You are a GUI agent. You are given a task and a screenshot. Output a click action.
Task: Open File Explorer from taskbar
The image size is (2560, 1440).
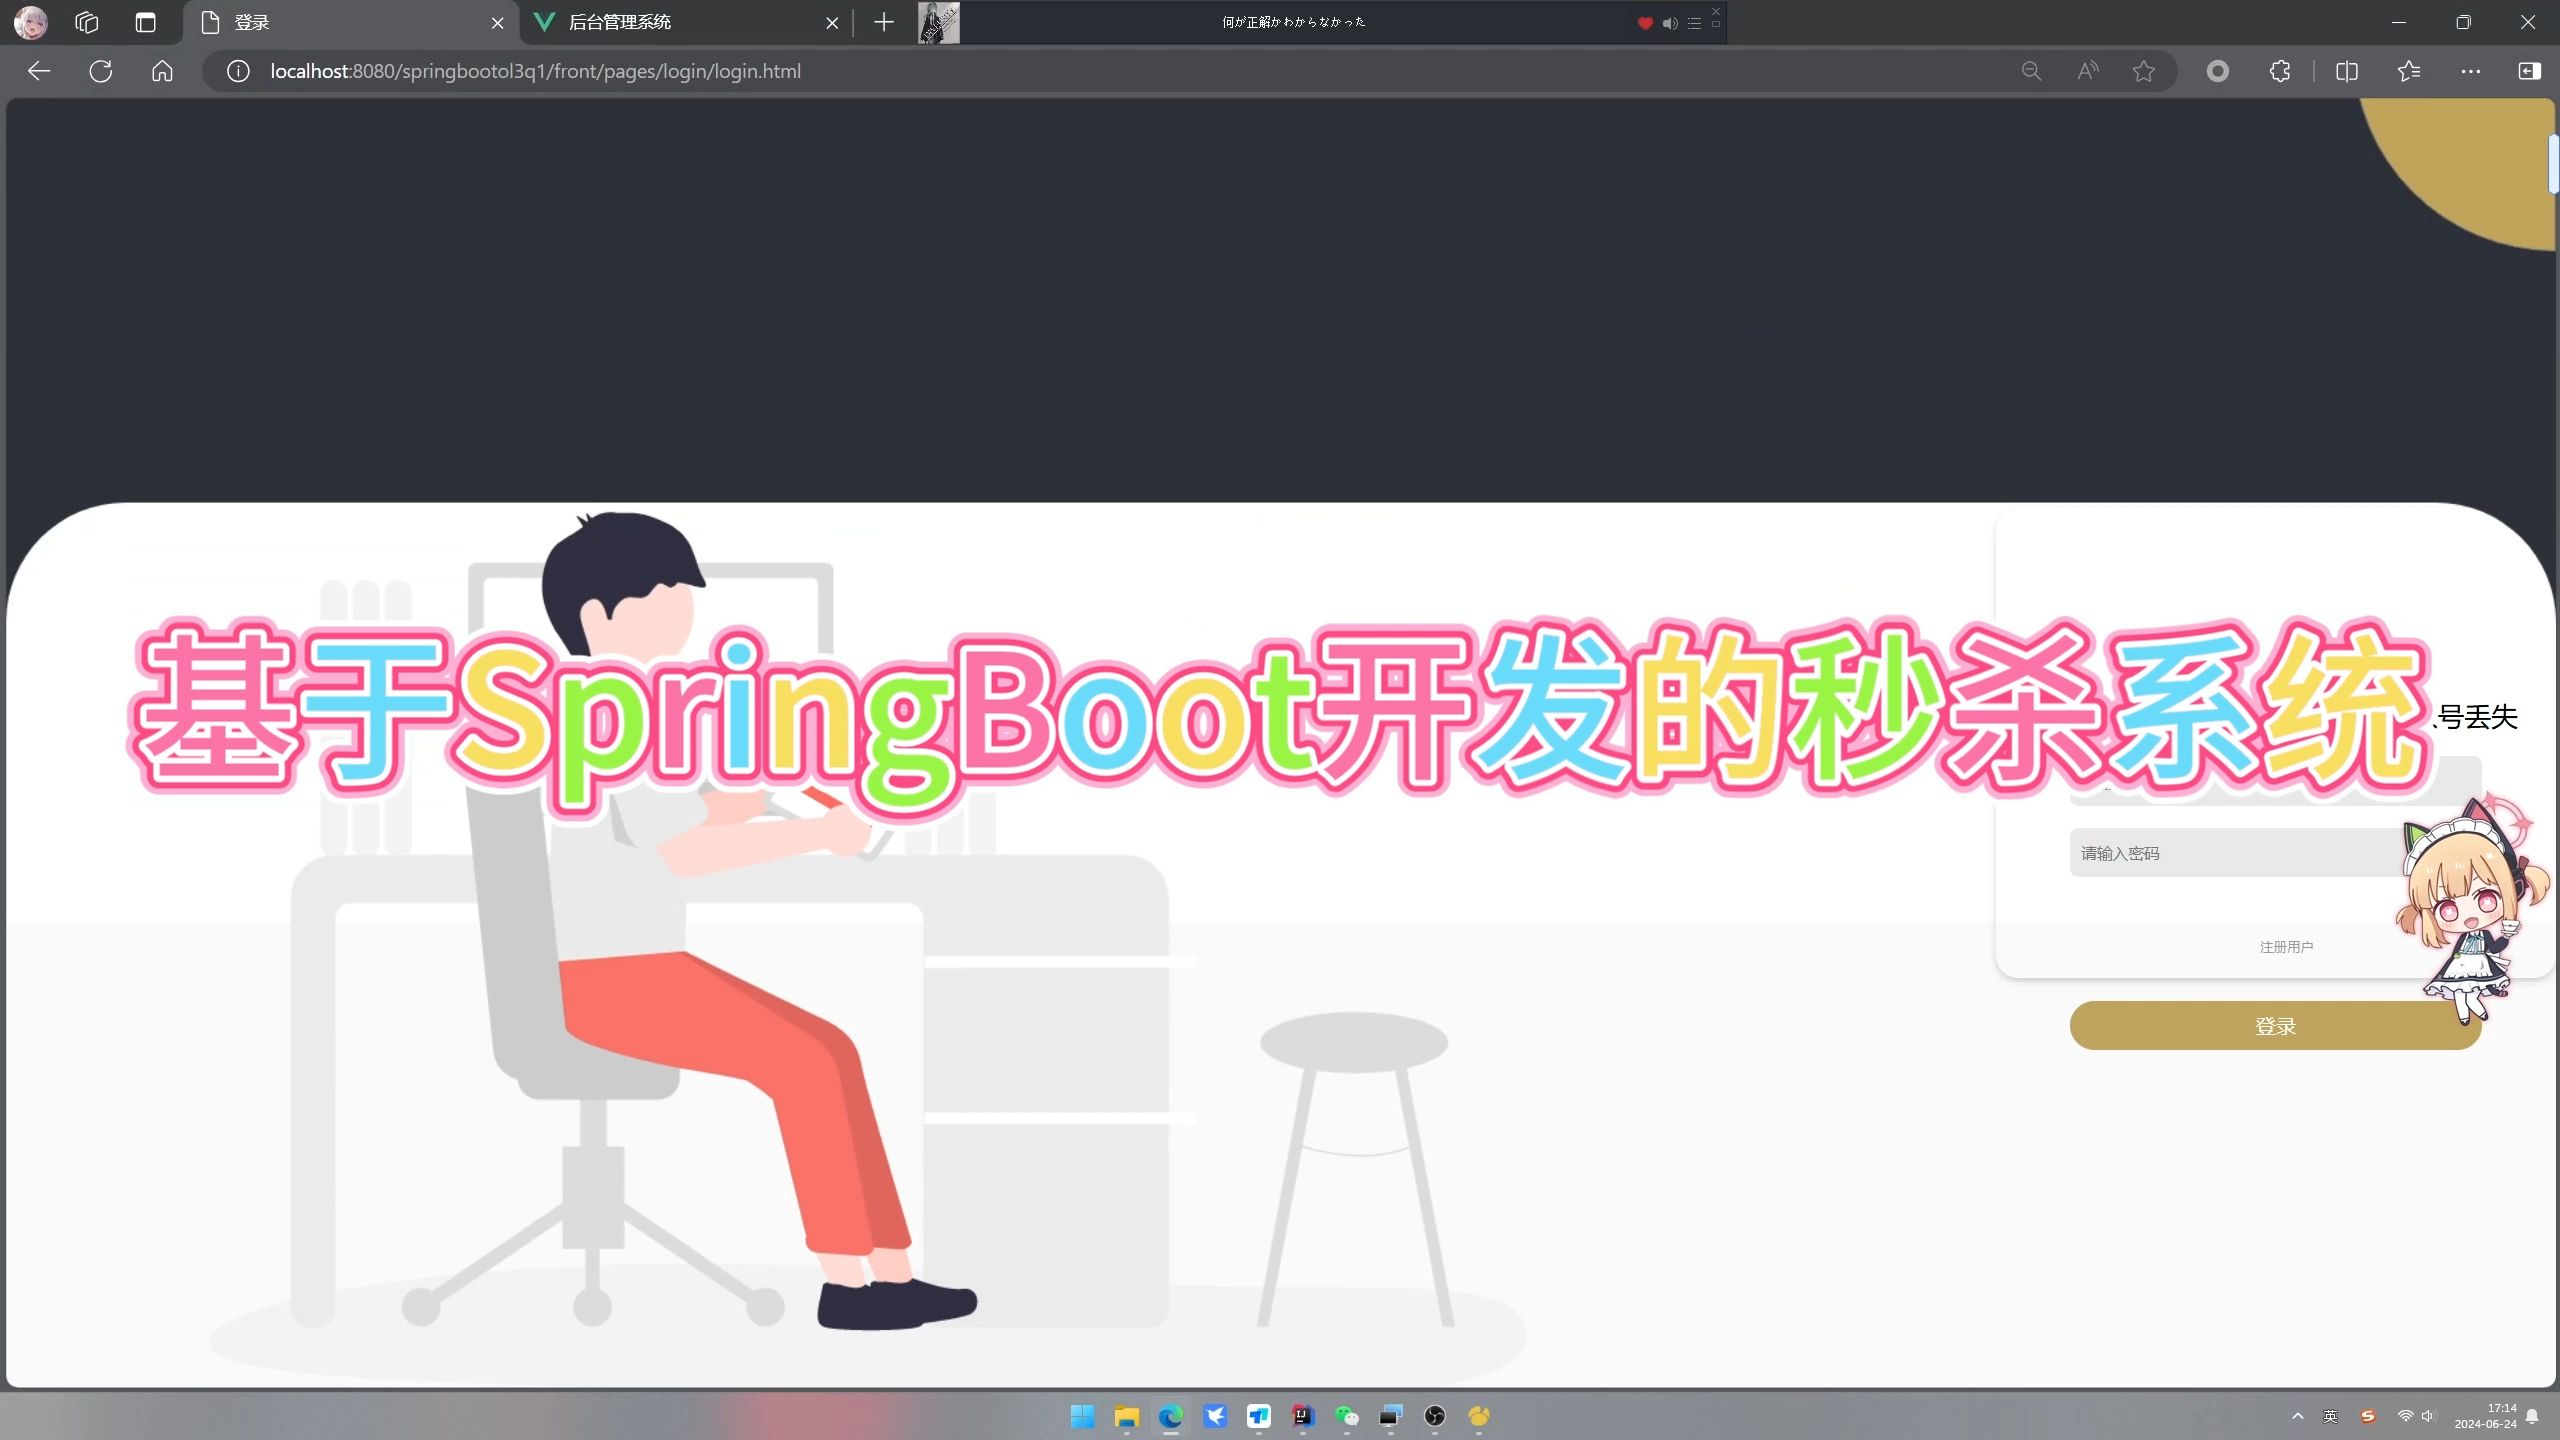(1127, 1416)
